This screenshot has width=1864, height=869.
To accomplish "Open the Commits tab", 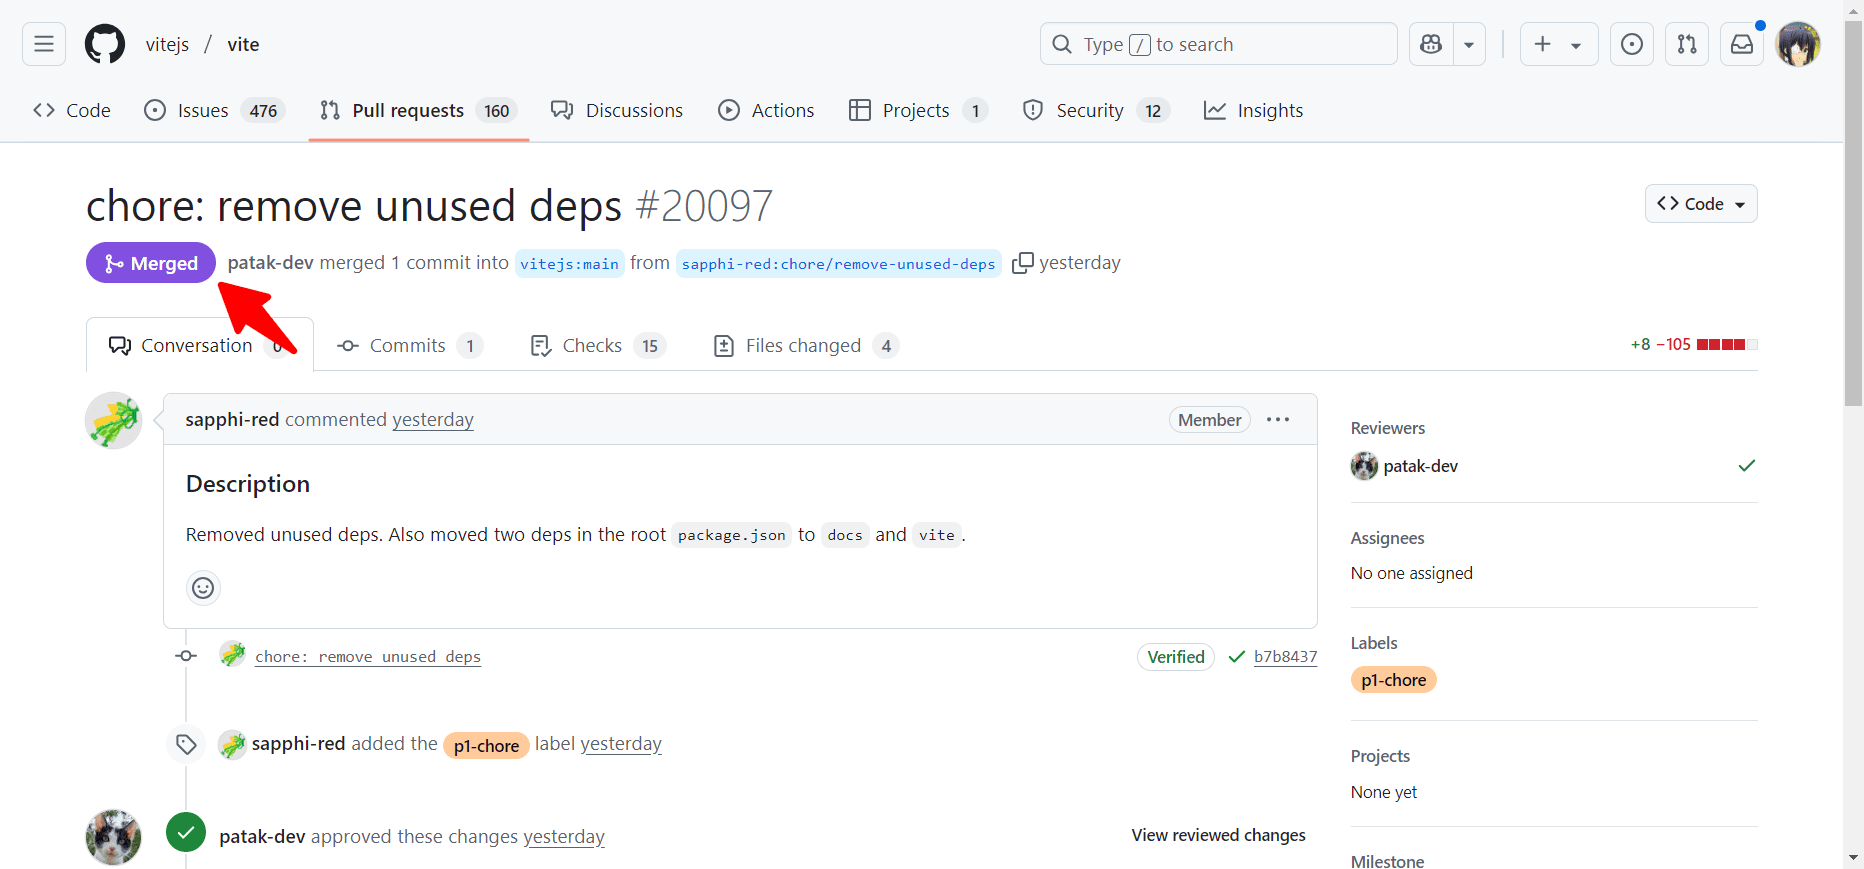I will tap(410, 345).
